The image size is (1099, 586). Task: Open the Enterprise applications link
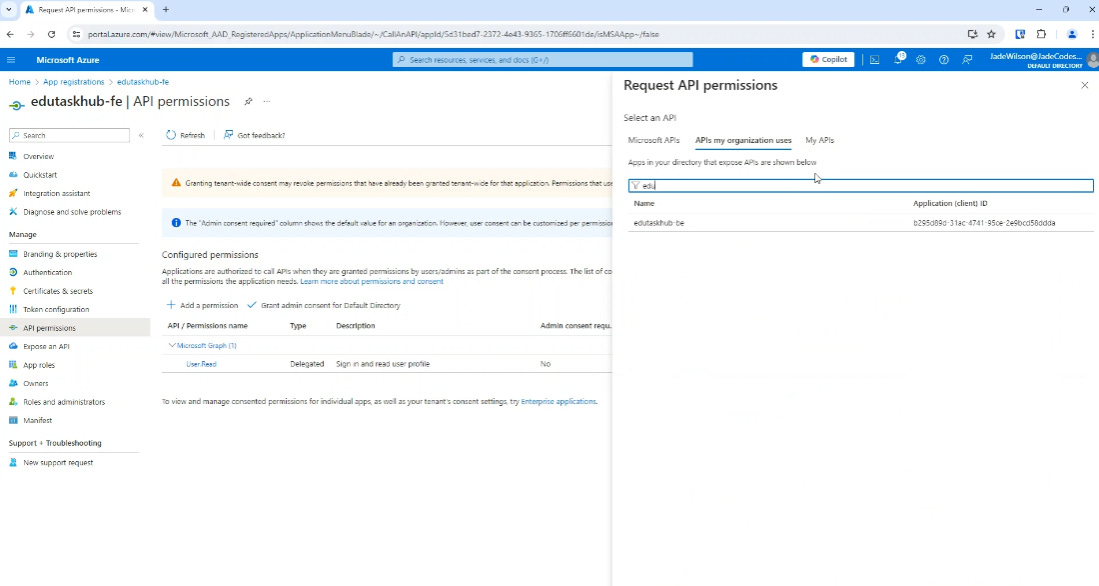point(559,402)
